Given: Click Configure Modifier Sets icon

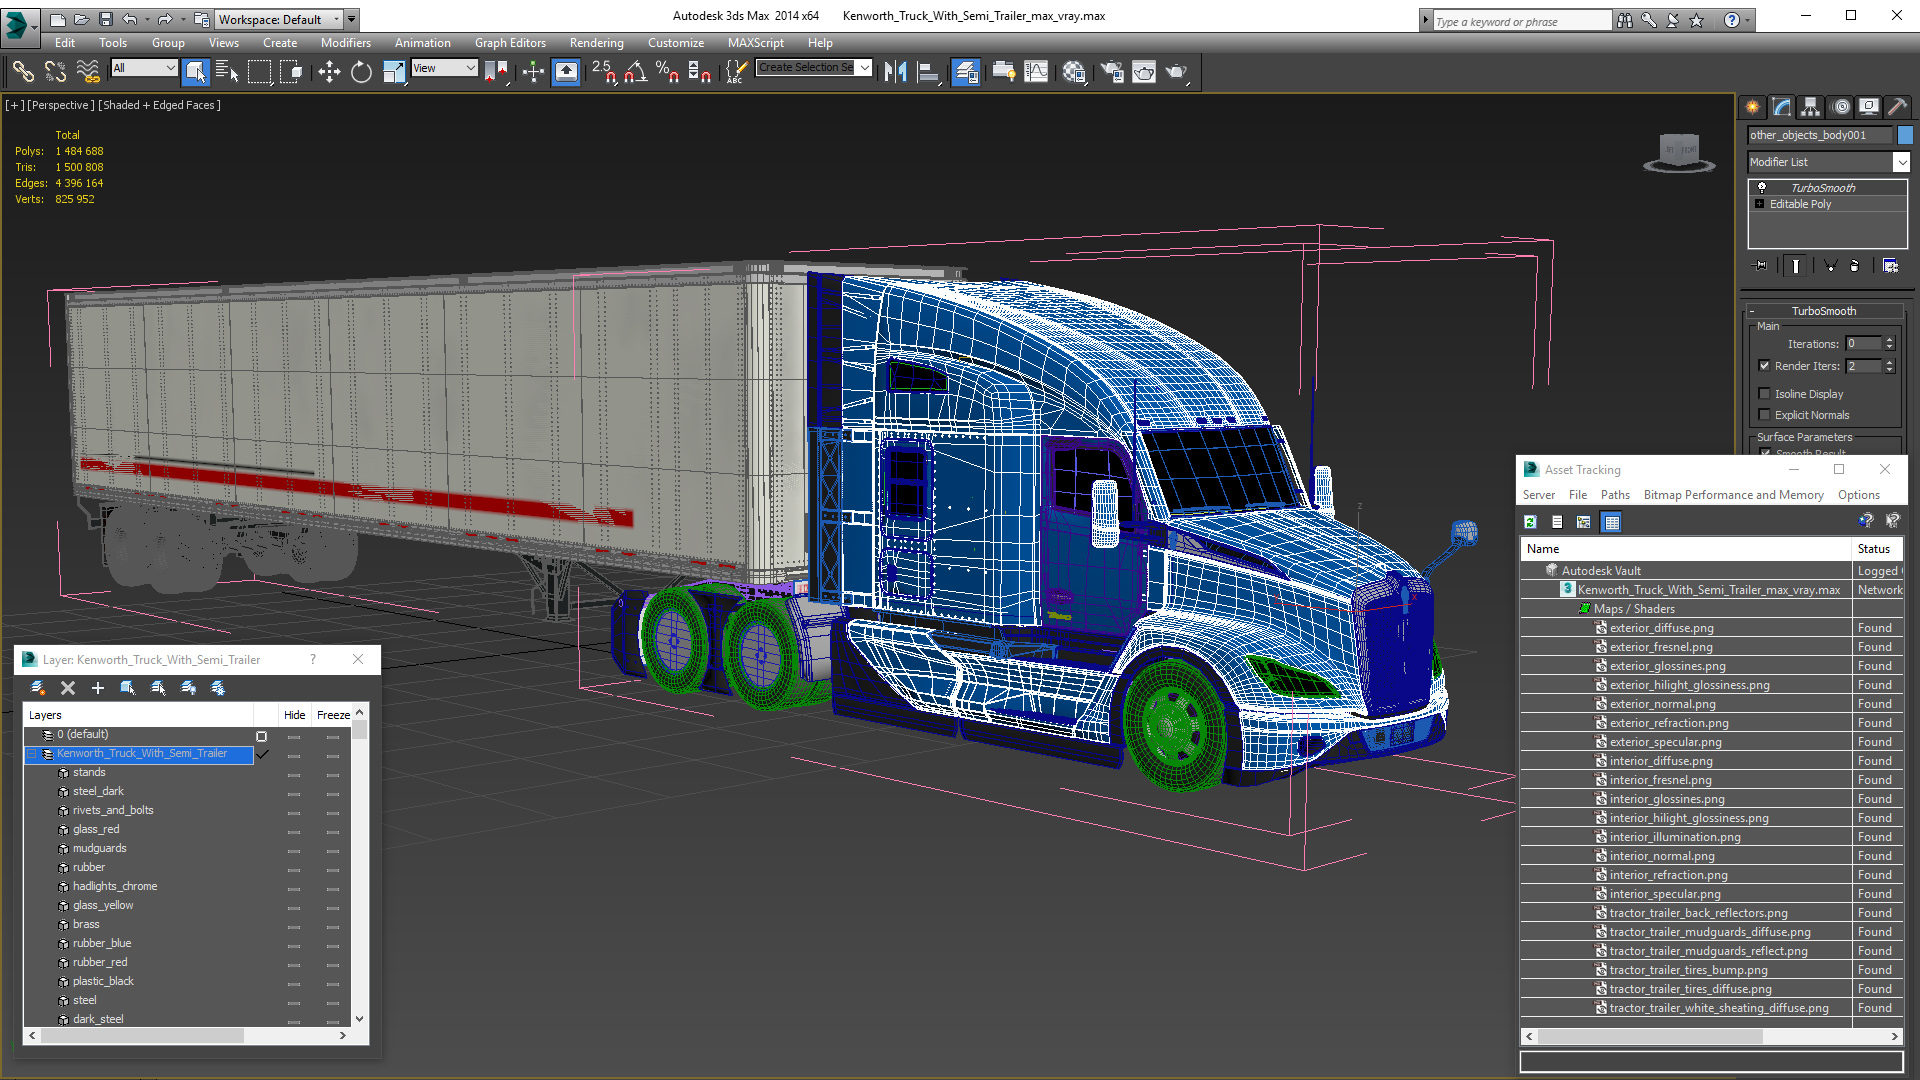Looking at the screenshot, I should 1890,265.
